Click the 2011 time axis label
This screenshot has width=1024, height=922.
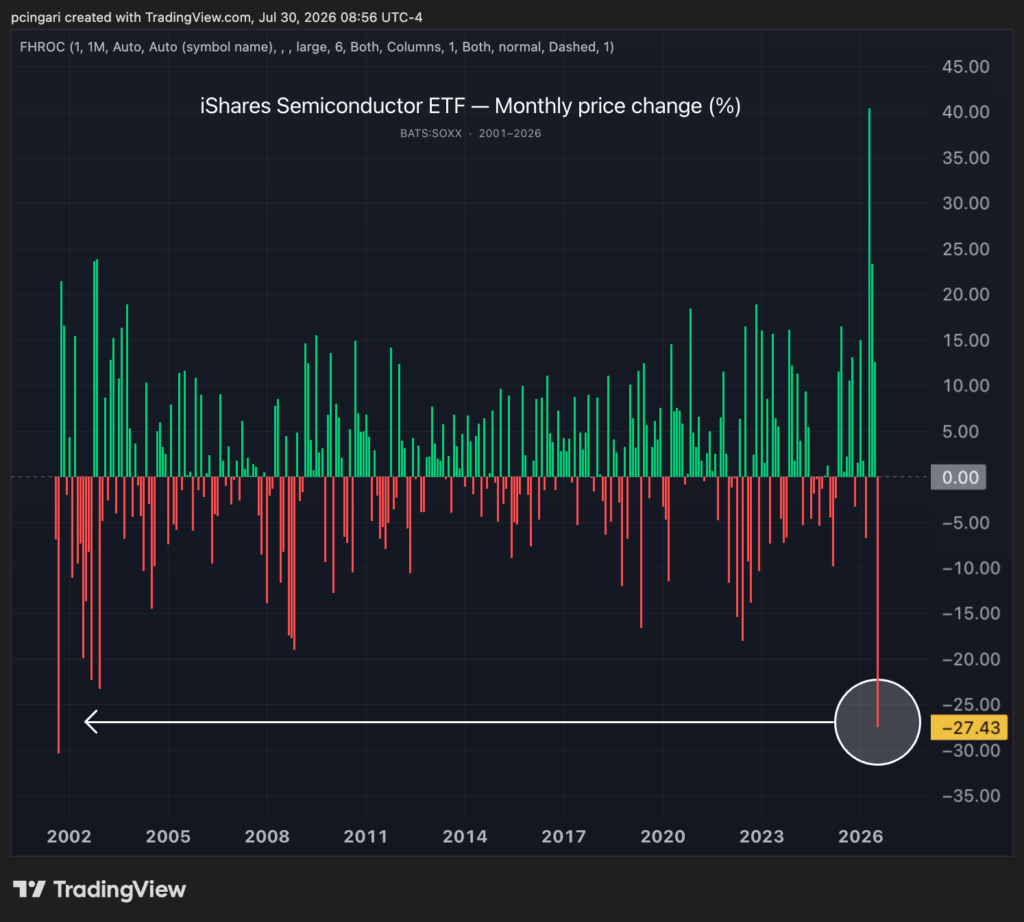[366, 836]
